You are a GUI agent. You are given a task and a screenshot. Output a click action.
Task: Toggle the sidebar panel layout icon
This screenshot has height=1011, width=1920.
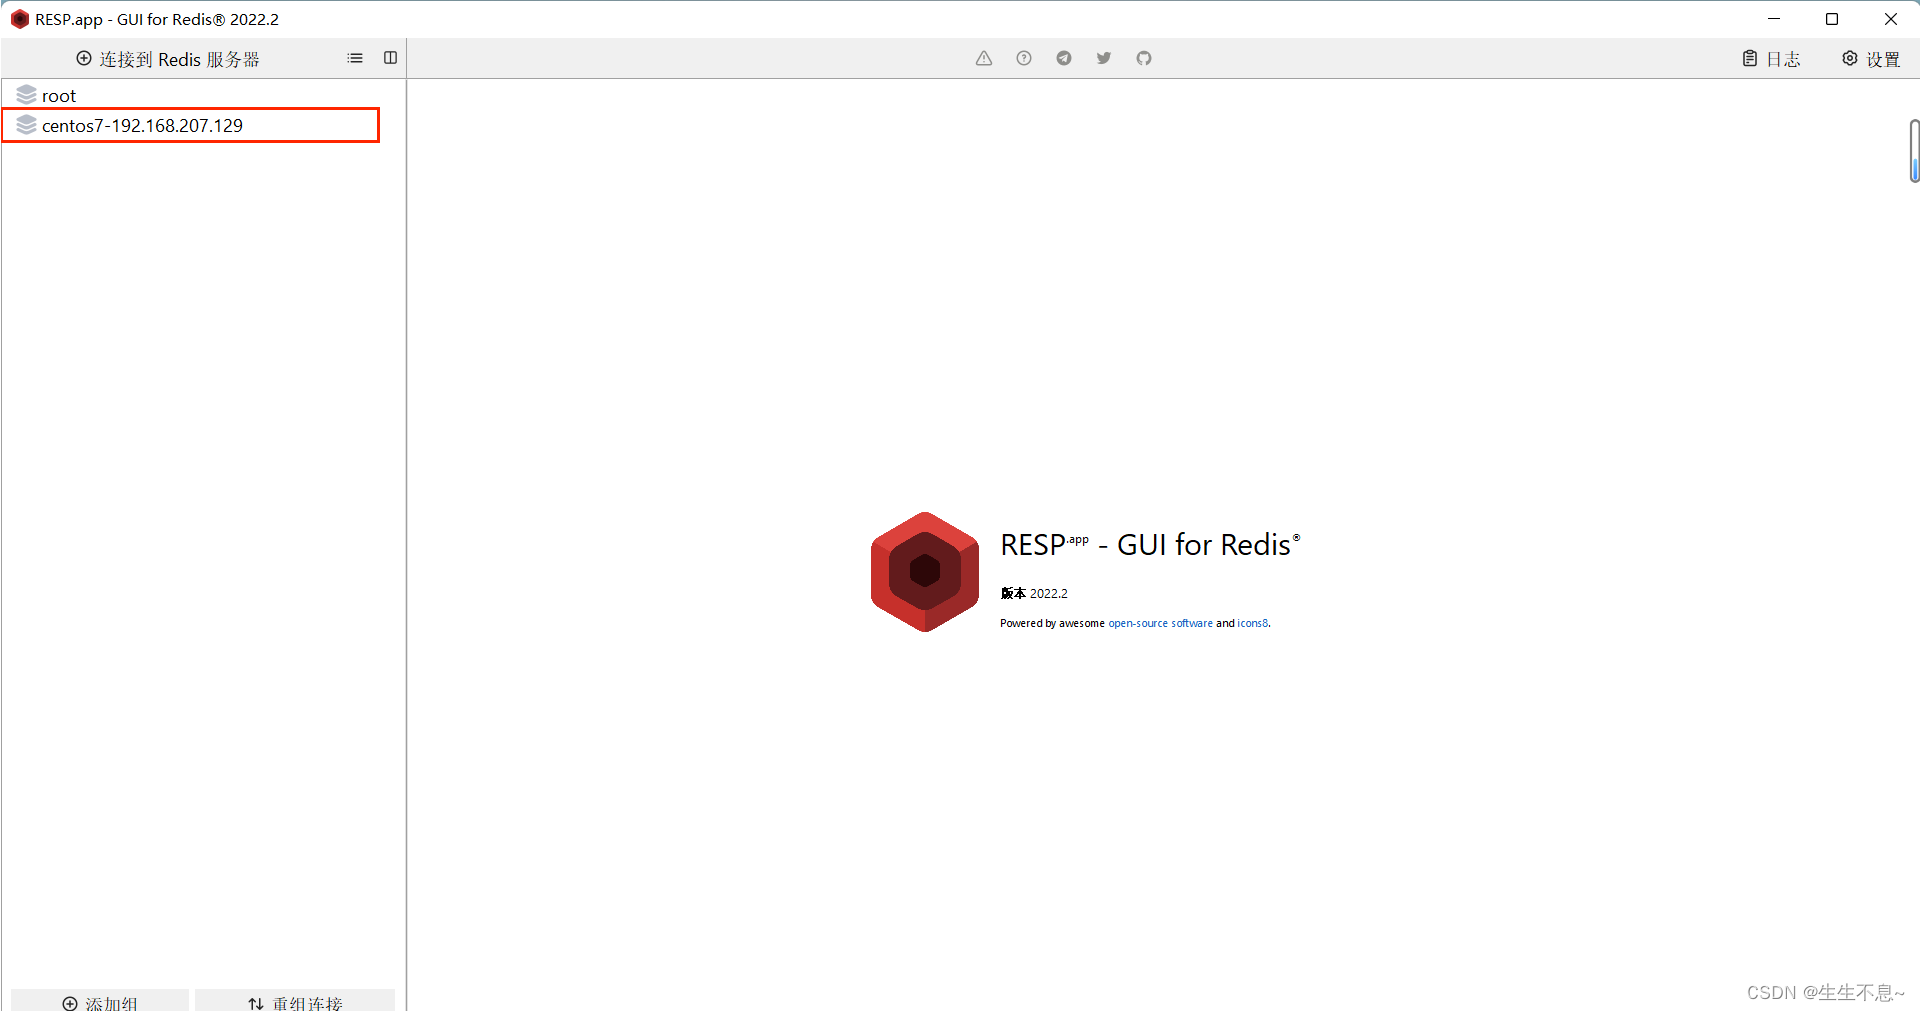390,58
